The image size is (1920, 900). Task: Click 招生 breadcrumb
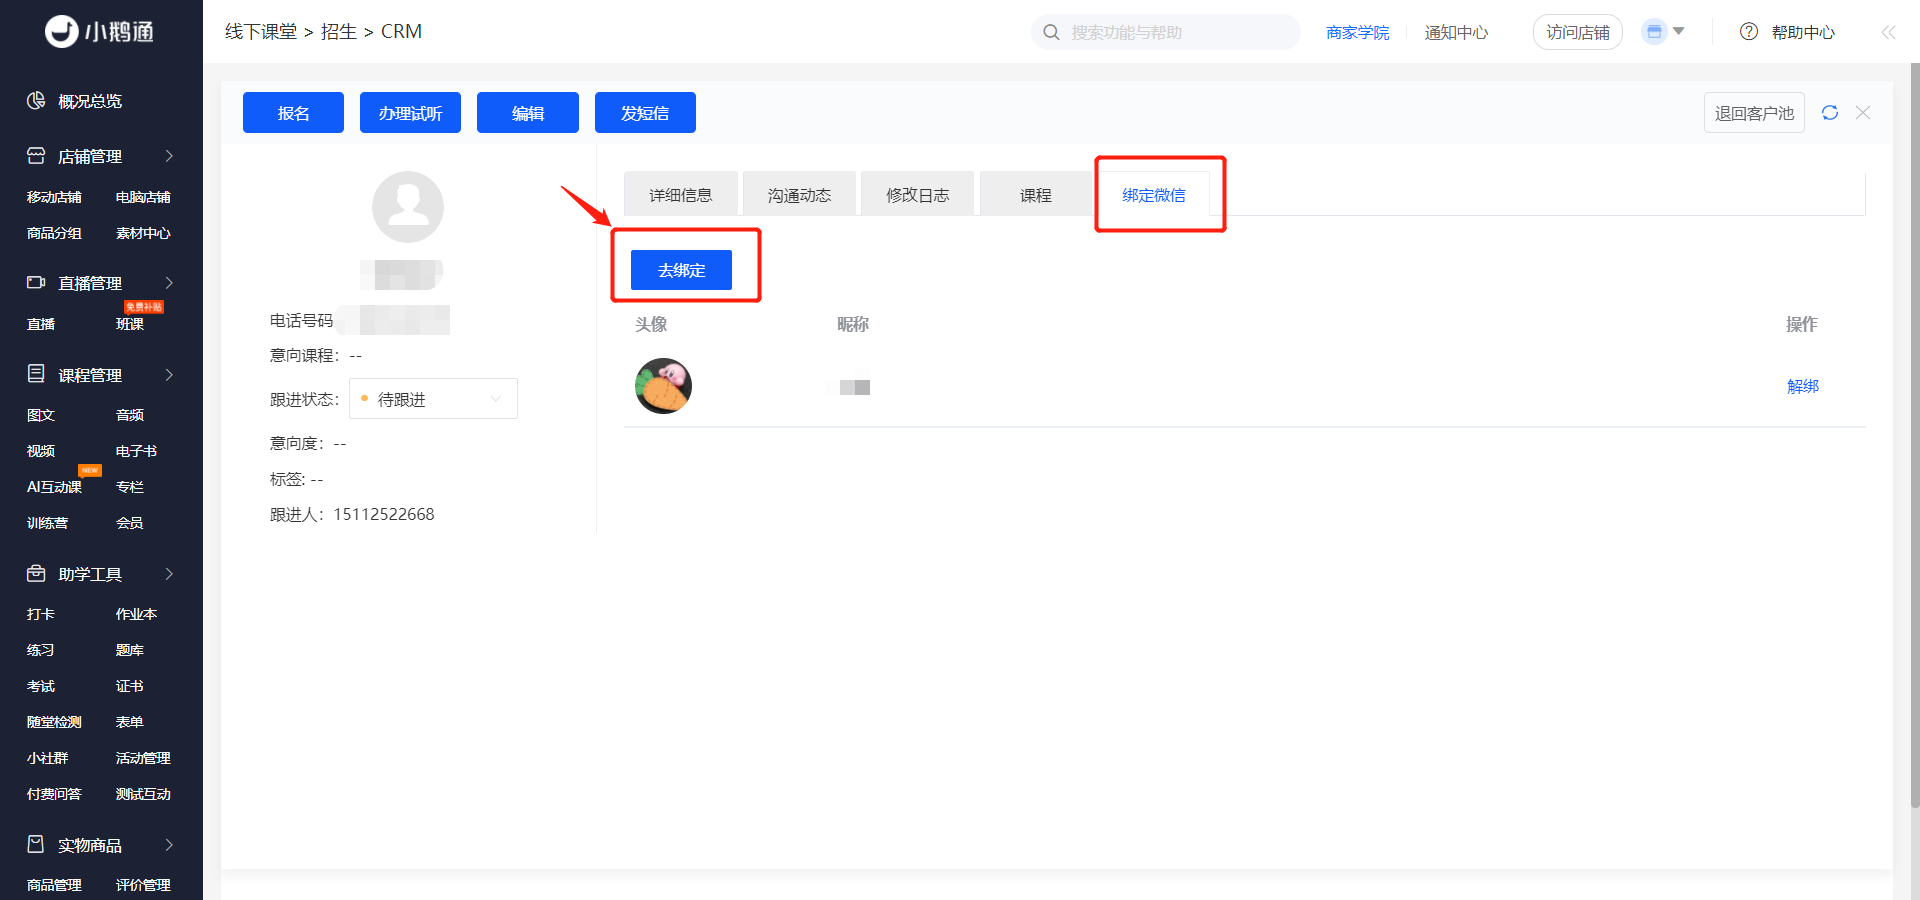(x=339, y=32)
